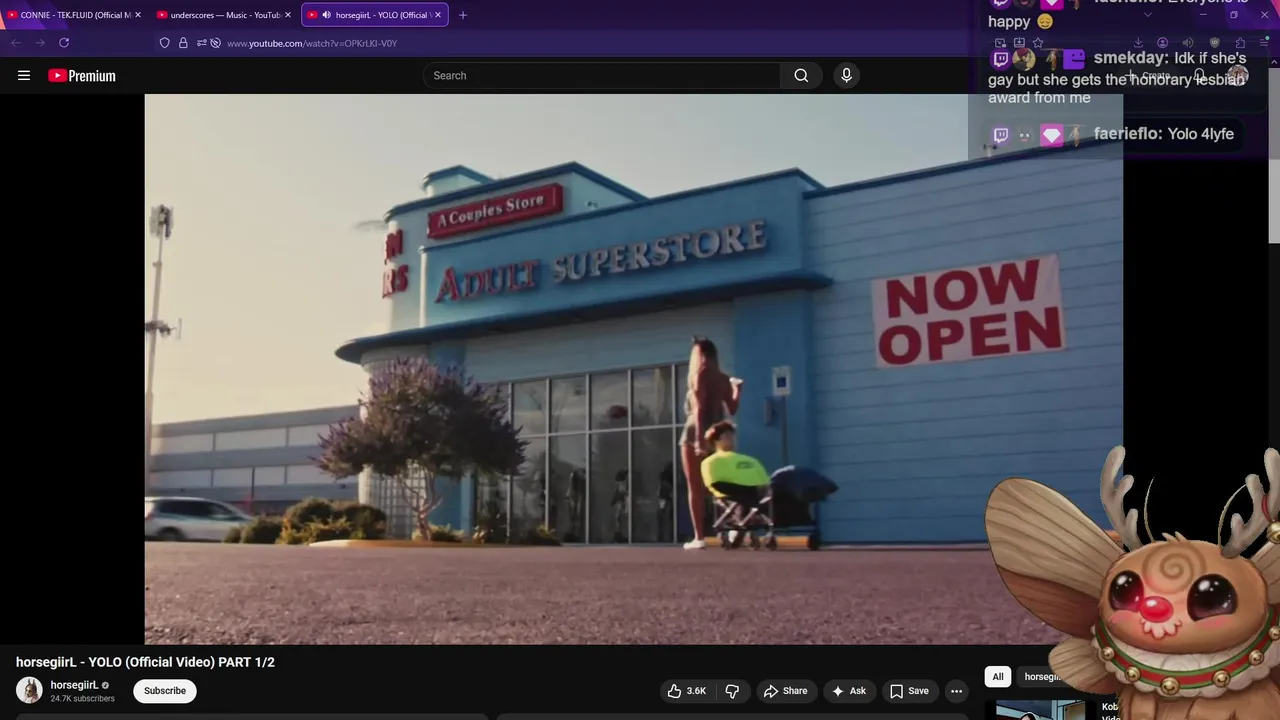
Task: Select the horsegiirL chip filter
Action: click(1042, 677)
